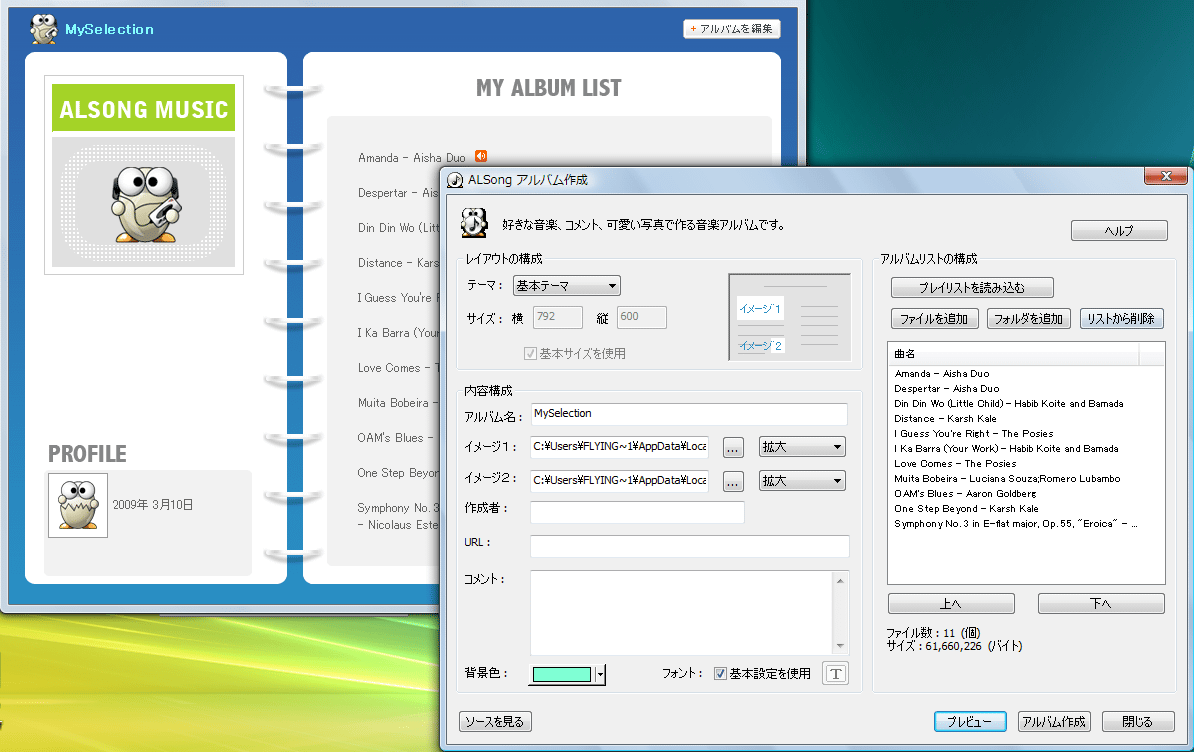Open font settings with the T icon button
The height and width of the screenshot is (752, 1194).
(x=835, y=674)
